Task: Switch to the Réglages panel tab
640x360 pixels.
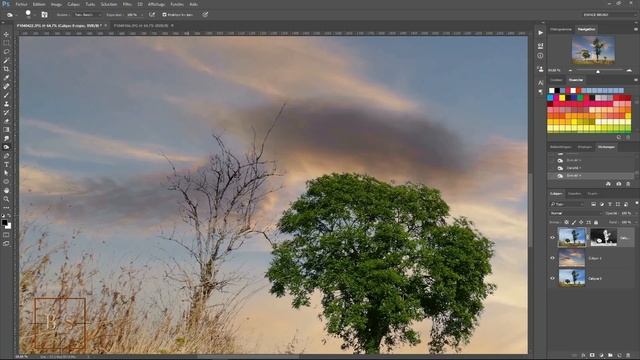Action: pyautogui.click(x=584, y=147)
